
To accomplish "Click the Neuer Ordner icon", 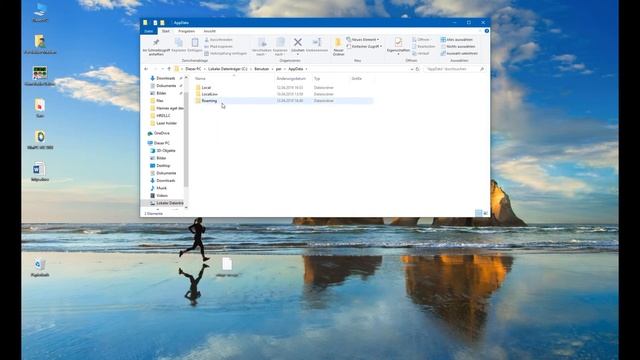I will click(x=338, y=42).
